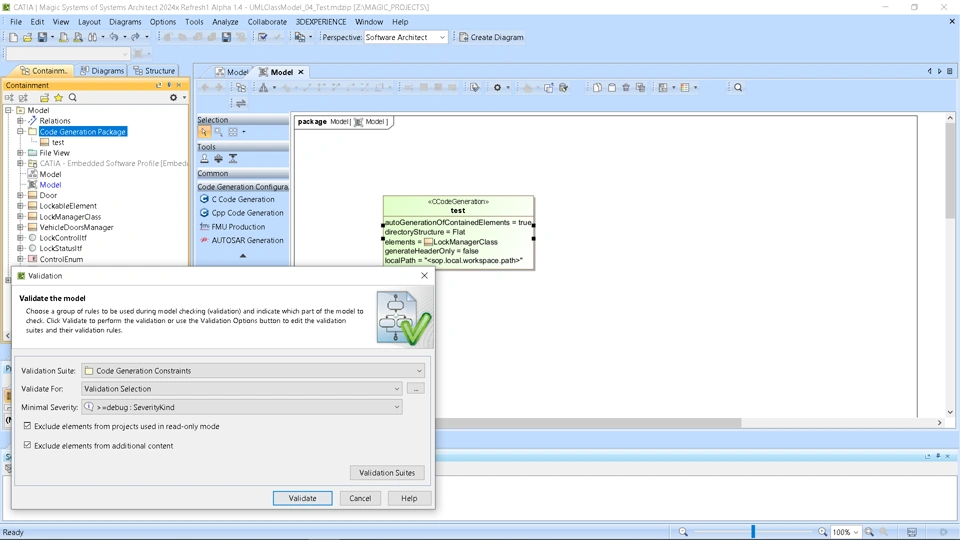Screen dimensions: 960x540
Task: Click the Validation checkbox icon in main toolbar
Action: (x=263, y=37)
